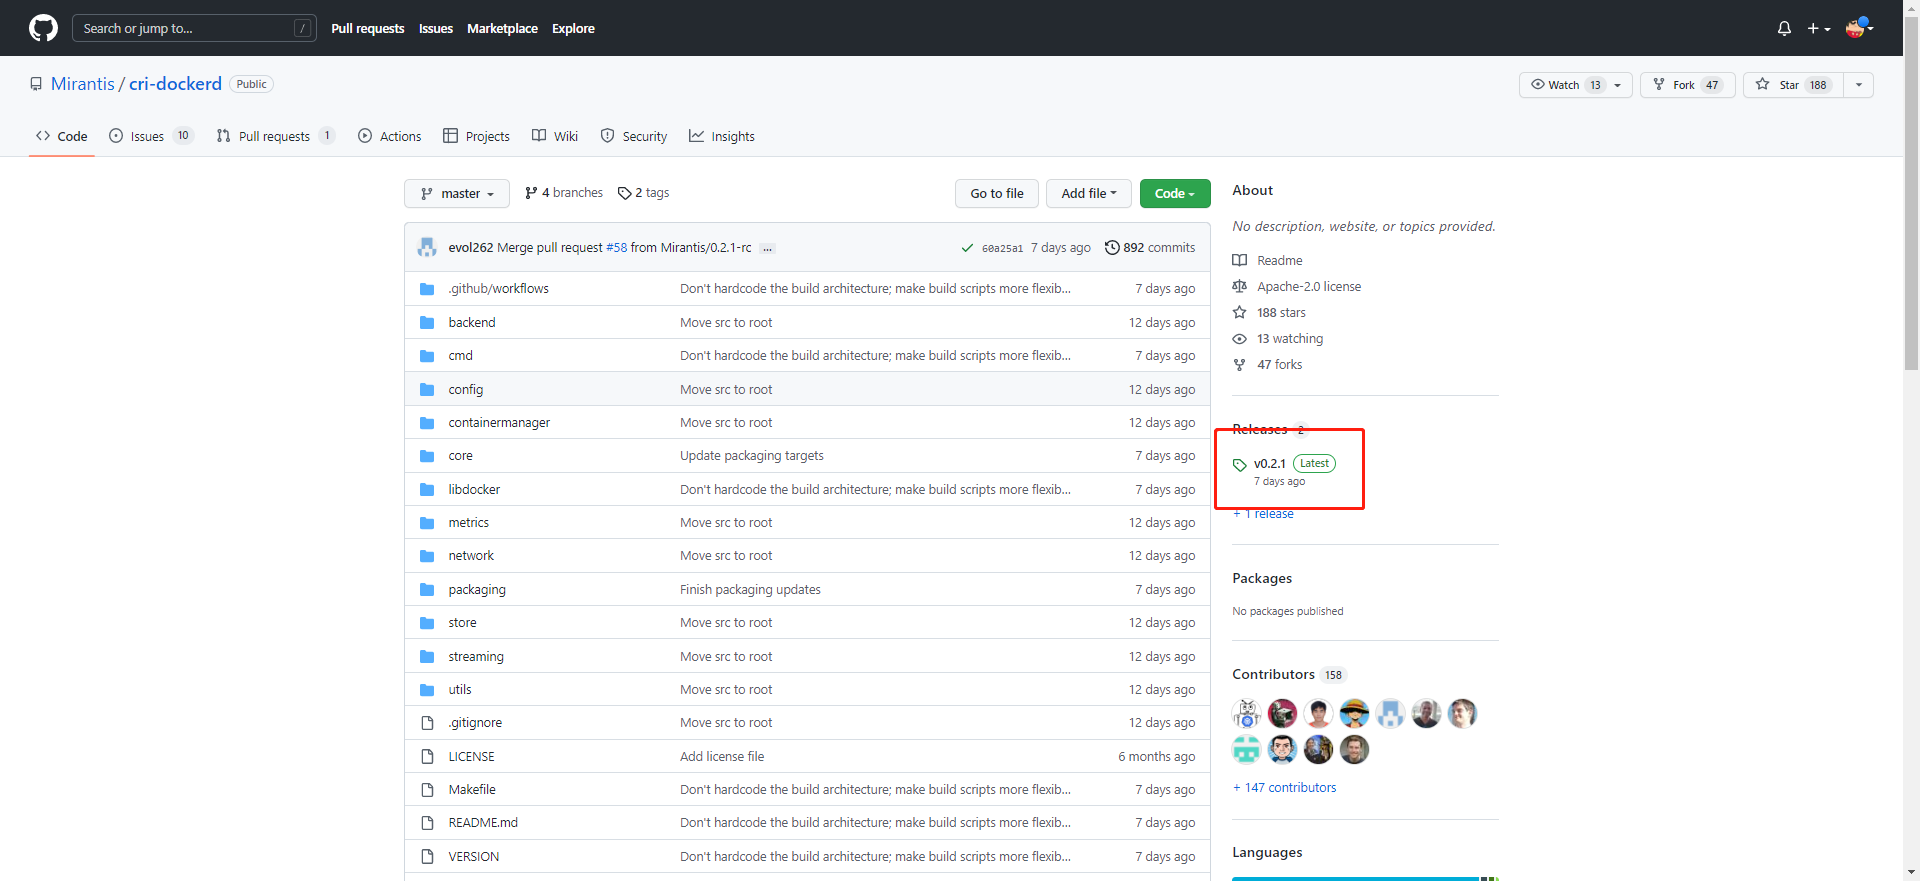View the 188 stars link
Viewport: 1920px width, 881px height.
(1269, 312)
